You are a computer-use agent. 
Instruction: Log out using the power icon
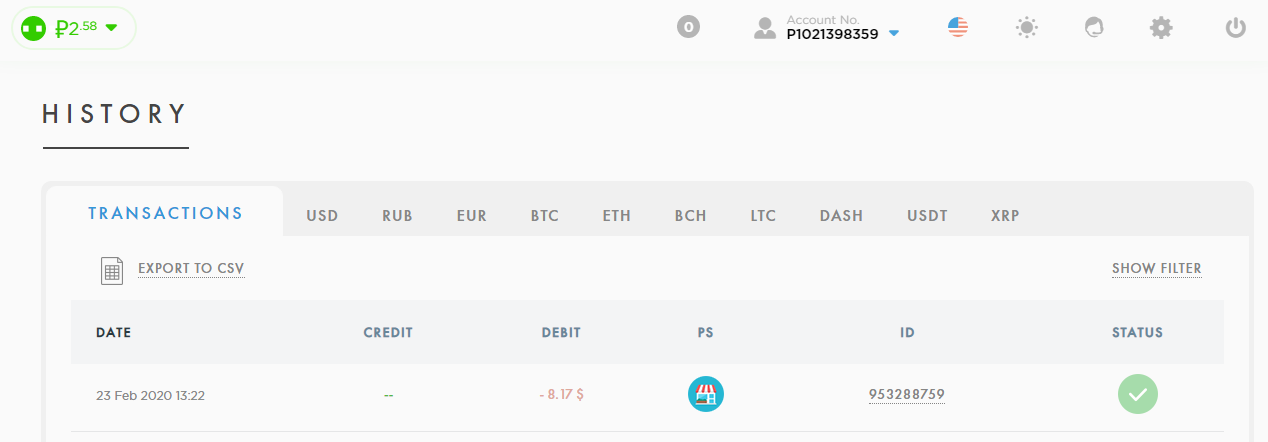(x=1236, y=28)
